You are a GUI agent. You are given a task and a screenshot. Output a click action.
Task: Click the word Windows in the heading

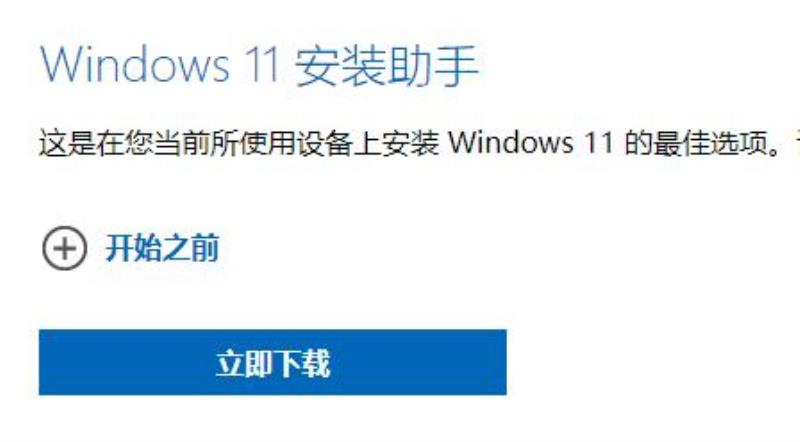coord(135,65)
